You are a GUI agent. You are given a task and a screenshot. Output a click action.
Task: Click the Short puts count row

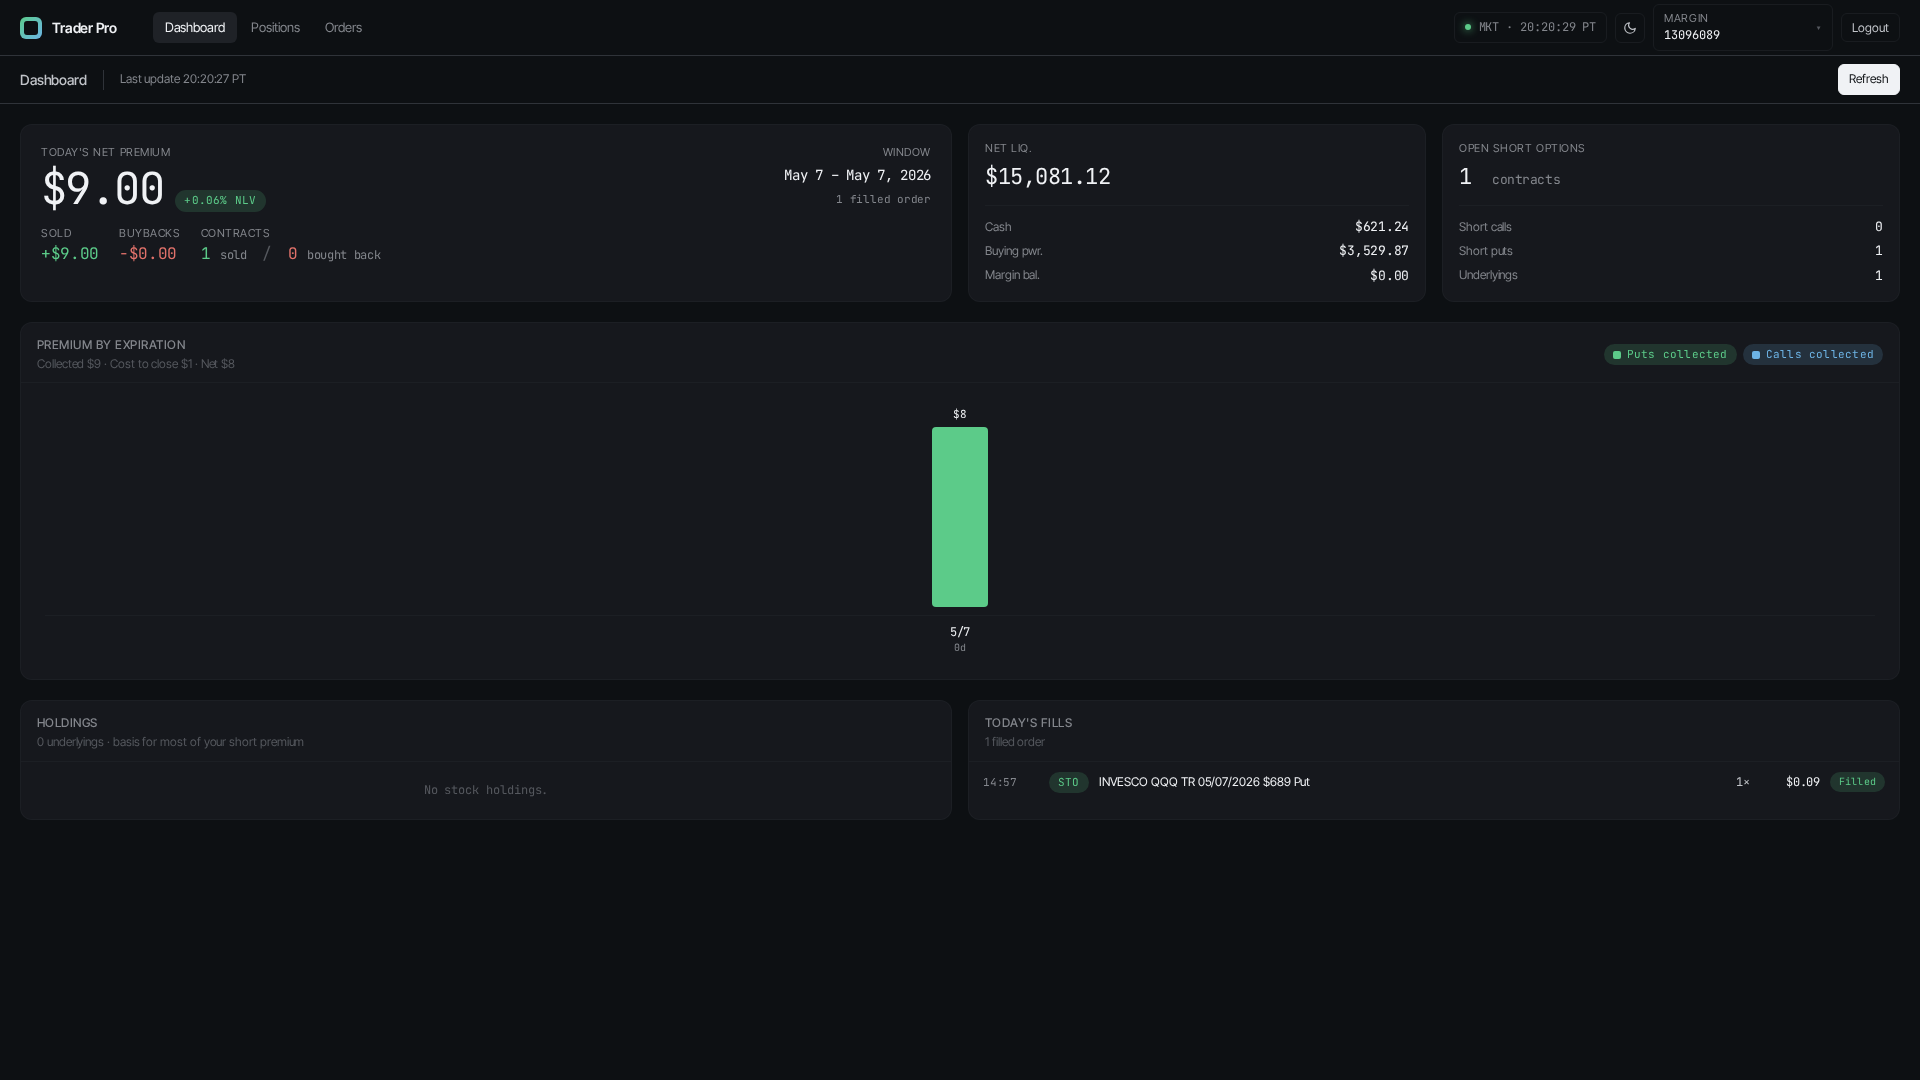click(x=1670, y=251)
